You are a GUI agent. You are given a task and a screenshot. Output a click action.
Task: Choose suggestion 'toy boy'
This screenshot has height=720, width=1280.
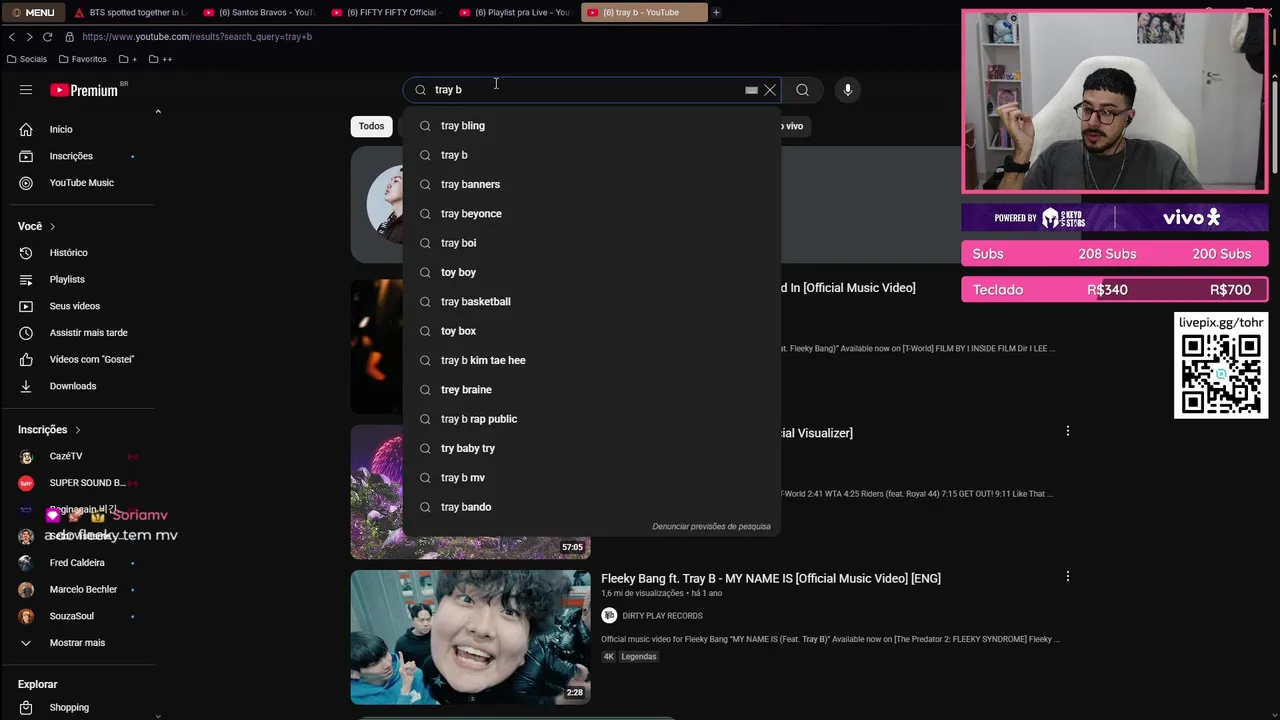pos(592,272)
